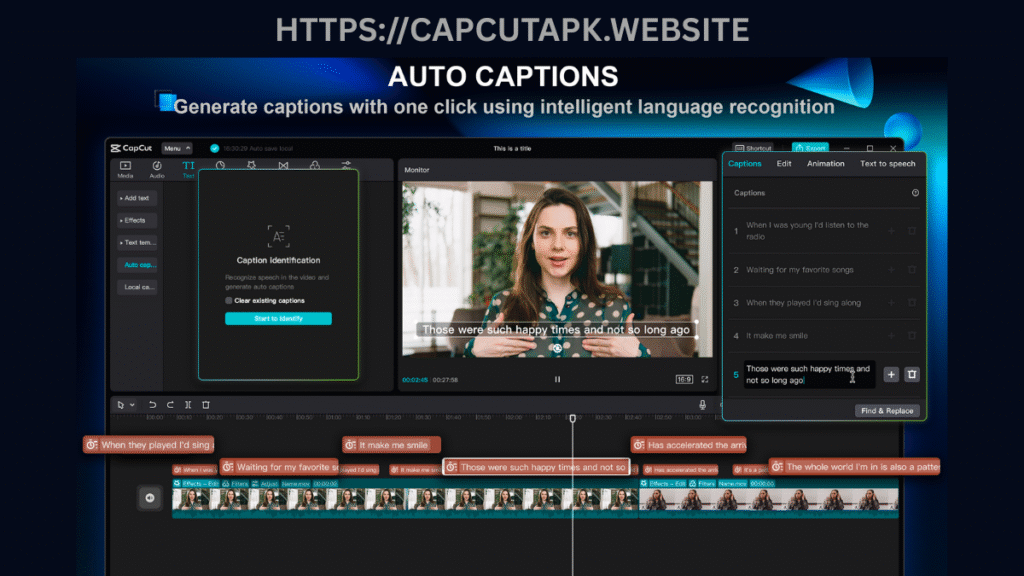Image resolution: width=1024 pixels, height=576 pixels.
Task: Select the Text tab icon
Action: [188, 166]
